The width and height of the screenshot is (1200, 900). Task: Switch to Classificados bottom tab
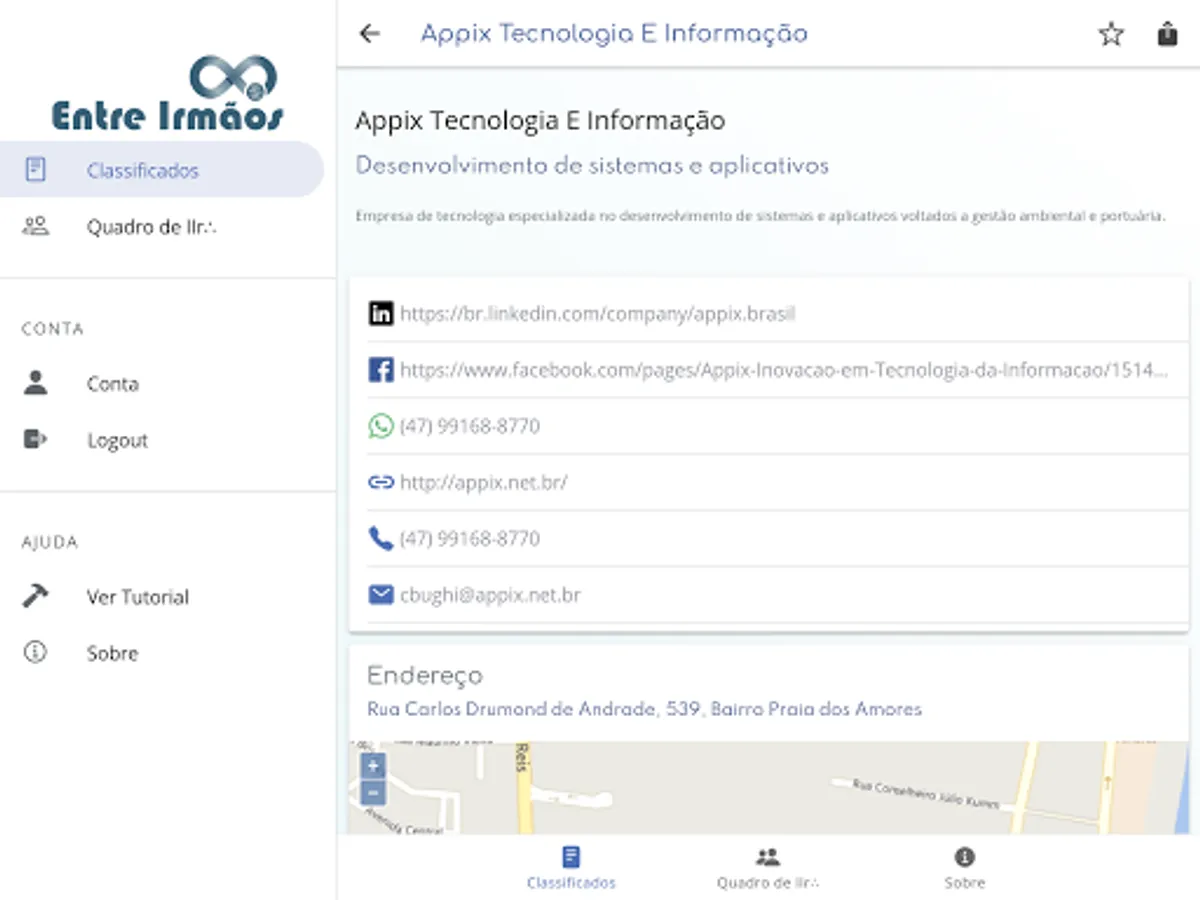[571, 868]
